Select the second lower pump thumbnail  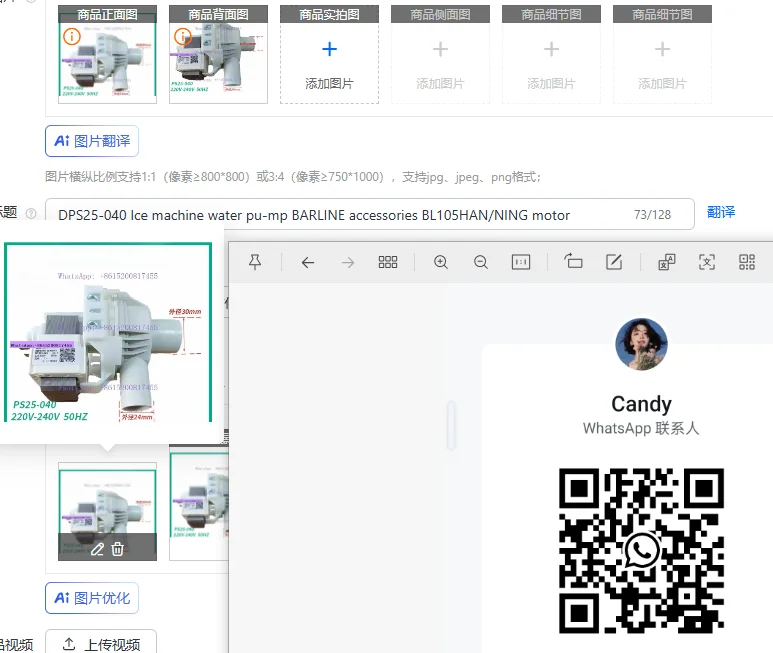point(199,503)
